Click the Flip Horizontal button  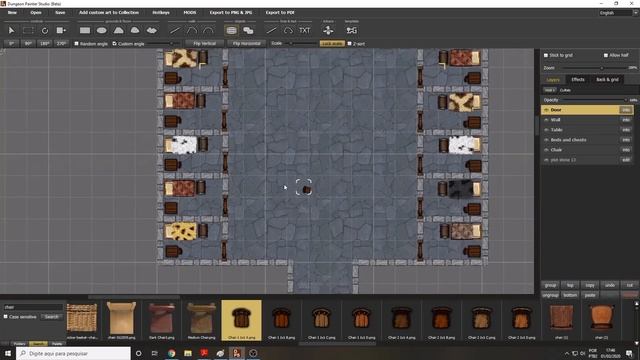click(247, 43)
